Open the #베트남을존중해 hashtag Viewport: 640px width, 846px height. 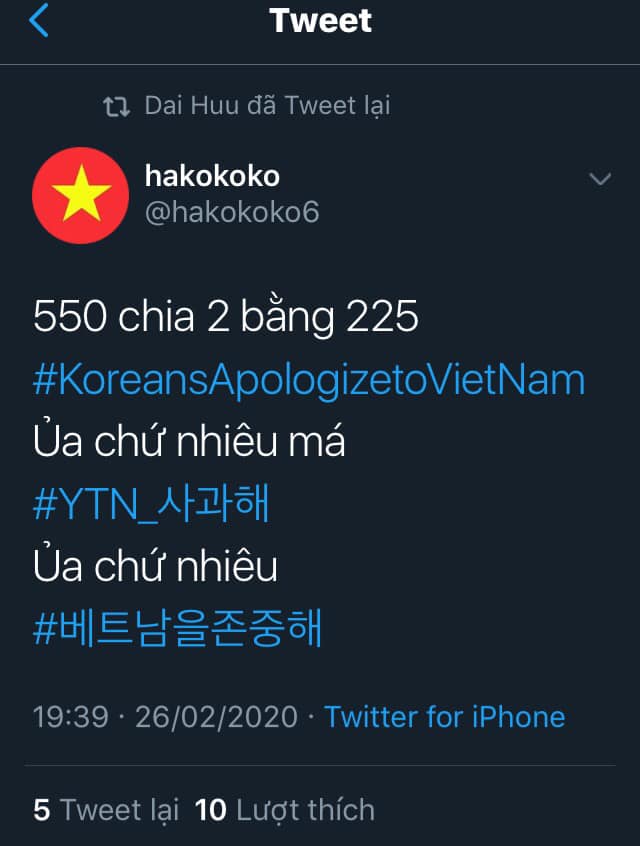point(178,627)
